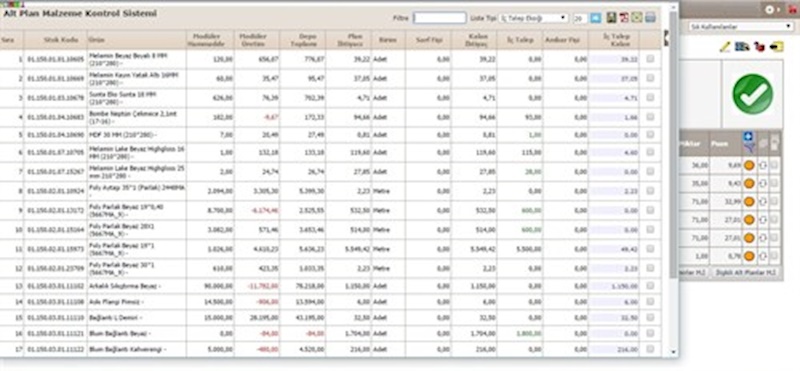The image size is (800, 371).
Task: Tick the background grid checkbox in 36,00 row
Action: pyautogui.click(x=774, y=165)
